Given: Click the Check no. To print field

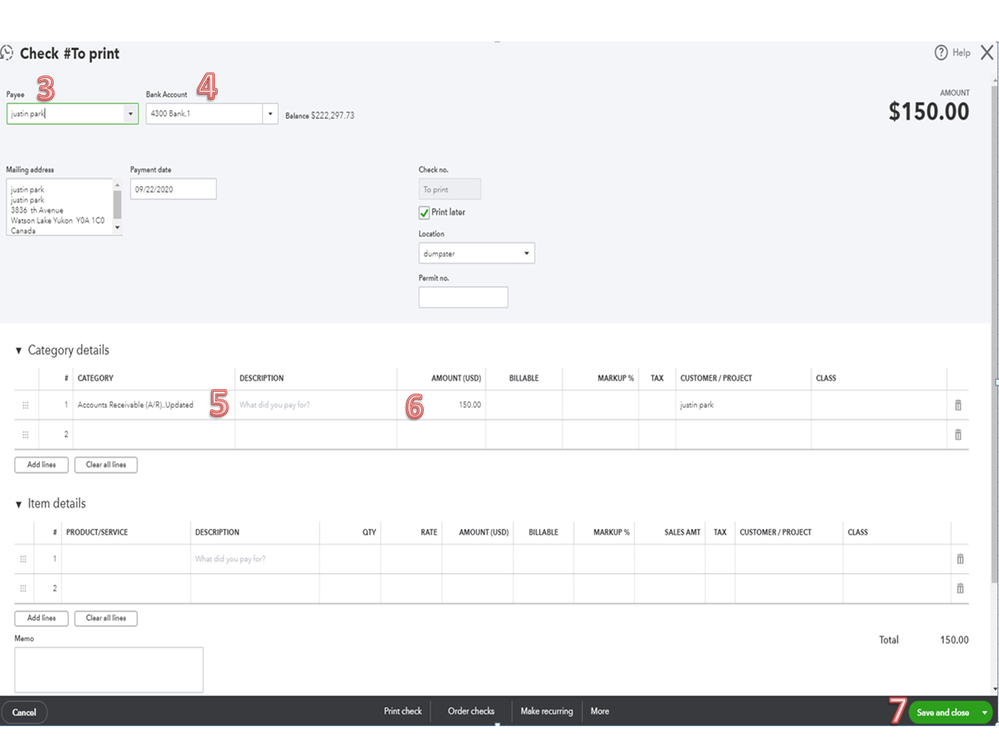Looking at the screenshot, I should (x=450, y=189).
